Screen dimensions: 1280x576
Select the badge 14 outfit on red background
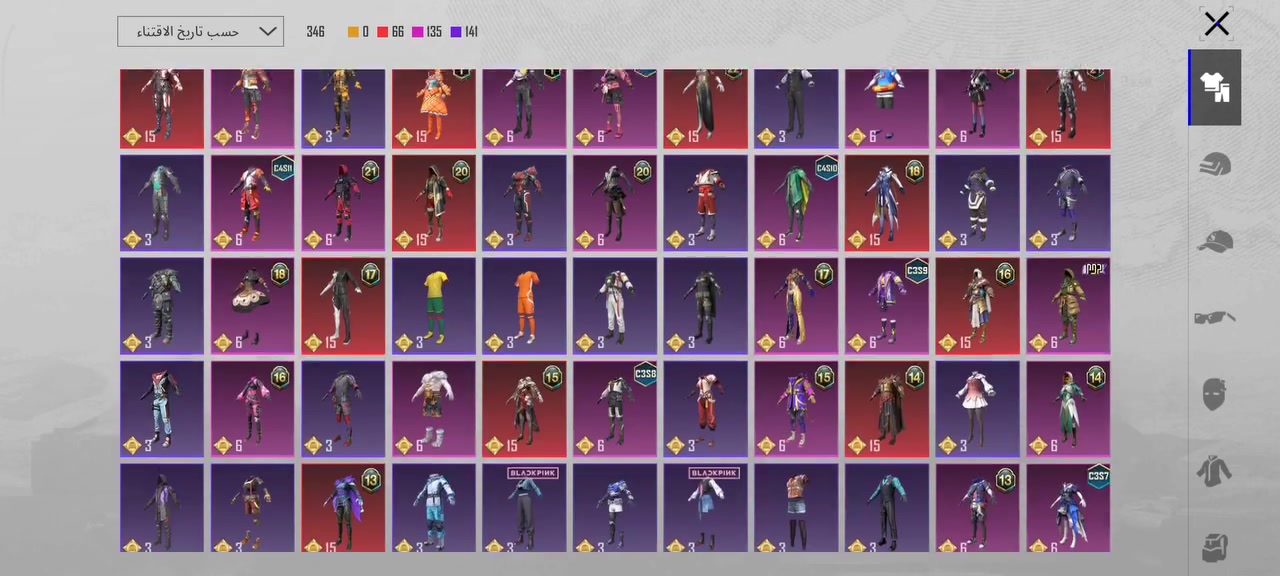tap(887, 409)
